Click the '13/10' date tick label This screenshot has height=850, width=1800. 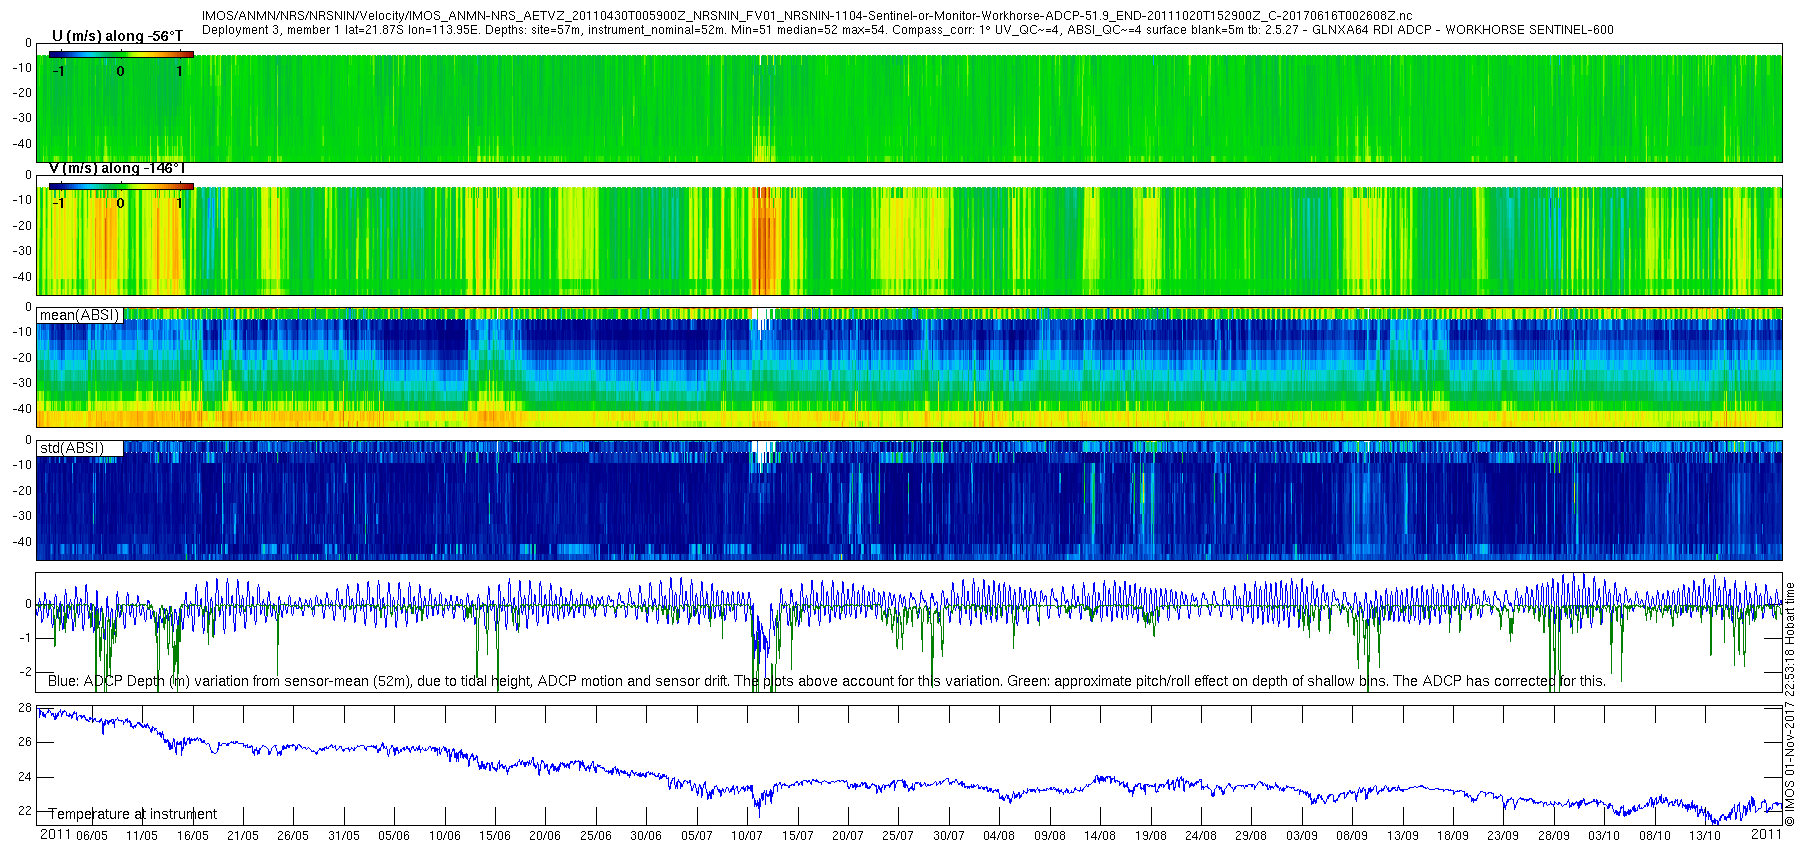point(1705,836)
